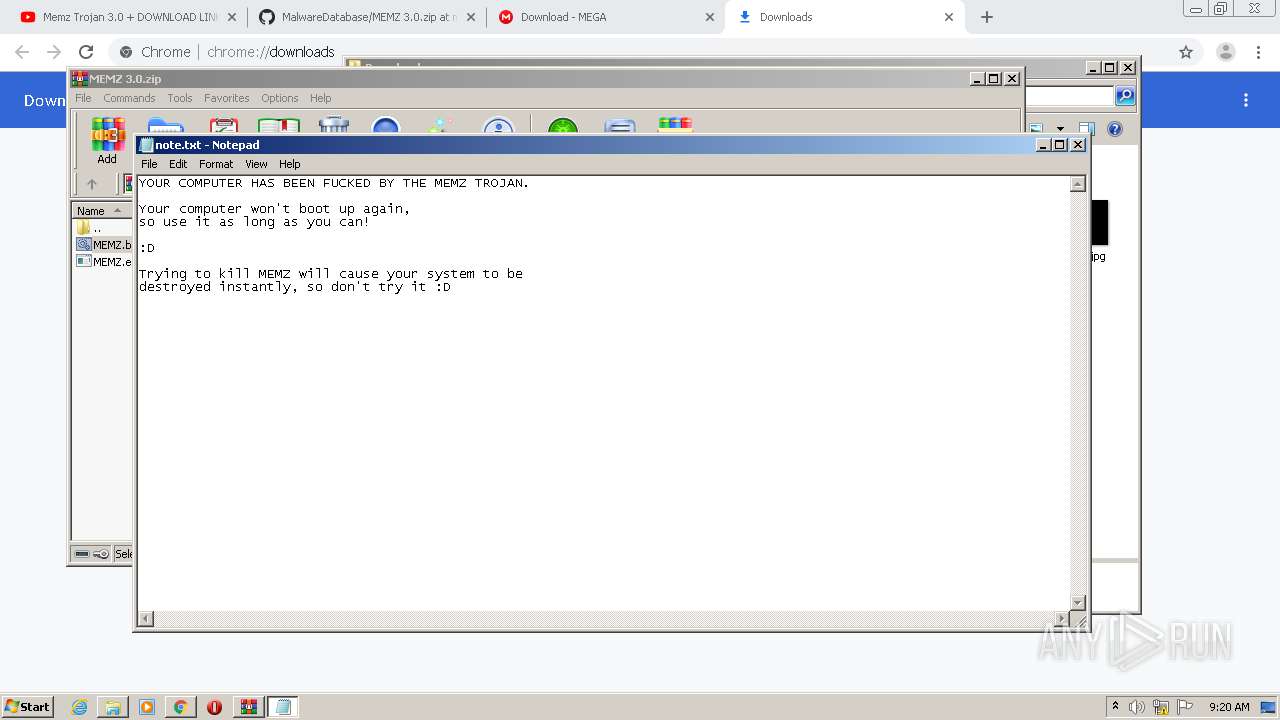The height and width of the screenshot is (720, 1280).
Task: Open Chrome's three-dot main menu
Action: [1259, 52]
